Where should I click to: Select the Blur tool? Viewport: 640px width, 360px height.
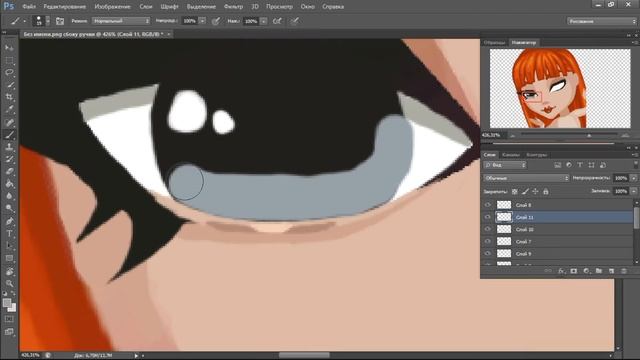(x=9, y=196)
